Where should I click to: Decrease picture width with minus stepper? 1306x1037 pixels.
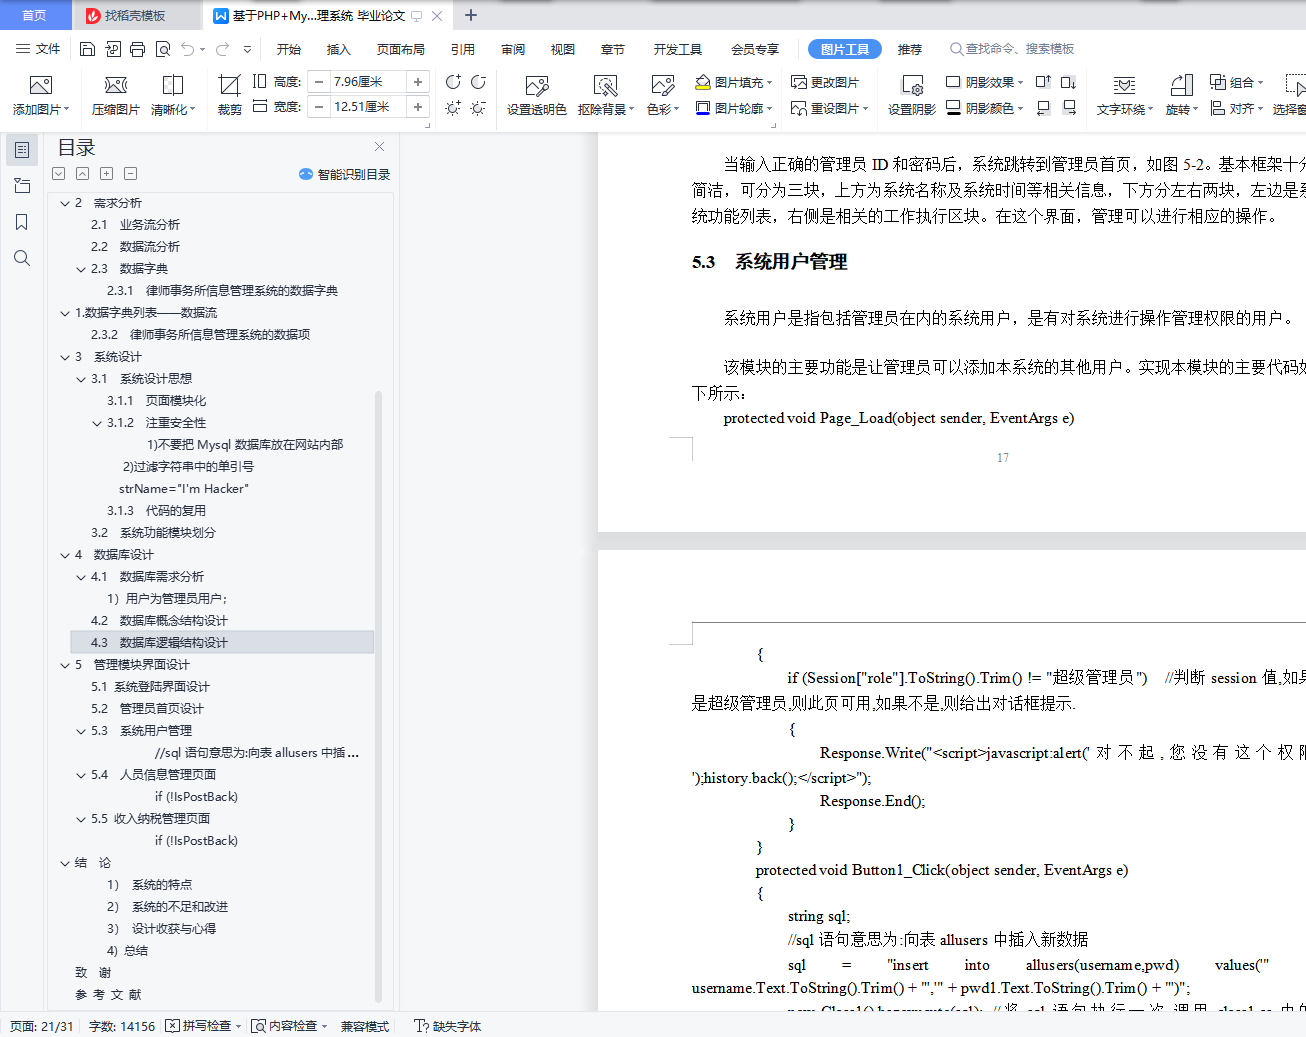click(319, 107)
